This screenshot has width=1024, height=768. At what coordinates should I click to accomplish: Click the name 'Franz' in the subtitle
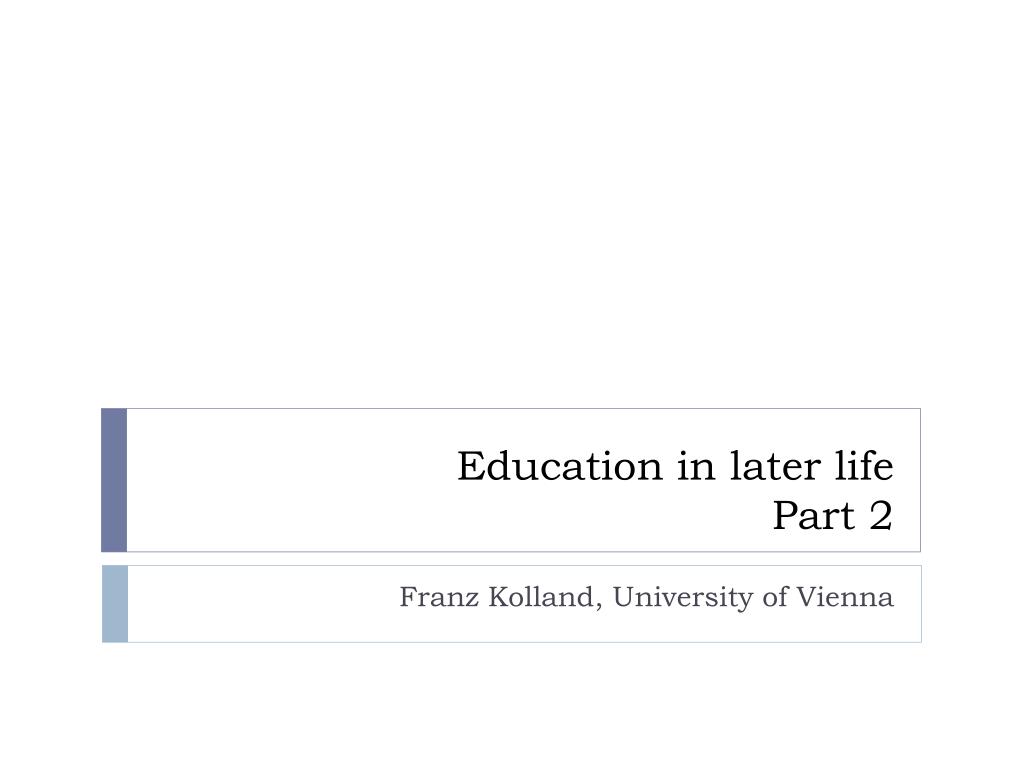tap(439, 597)
